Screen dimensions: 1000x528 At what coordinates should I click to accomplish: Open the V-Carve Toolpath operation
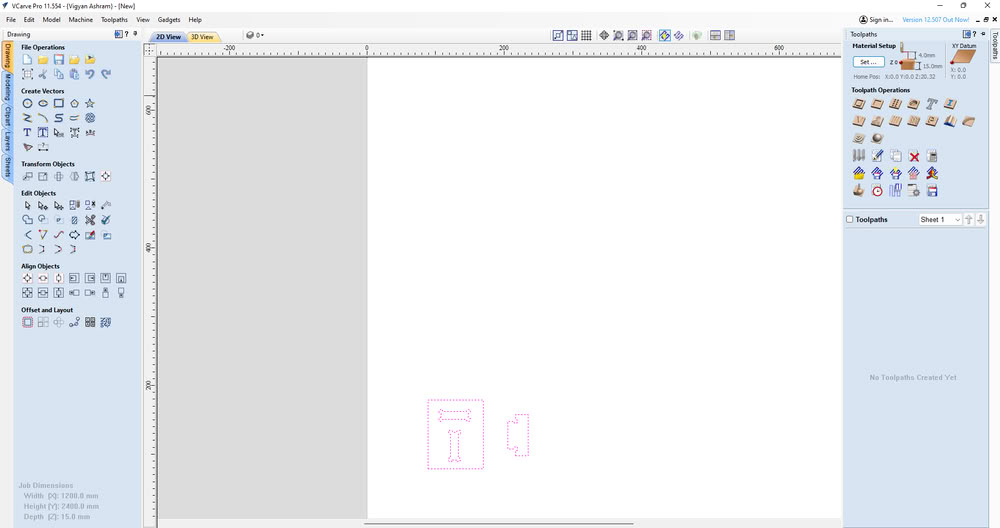point(859,121)
